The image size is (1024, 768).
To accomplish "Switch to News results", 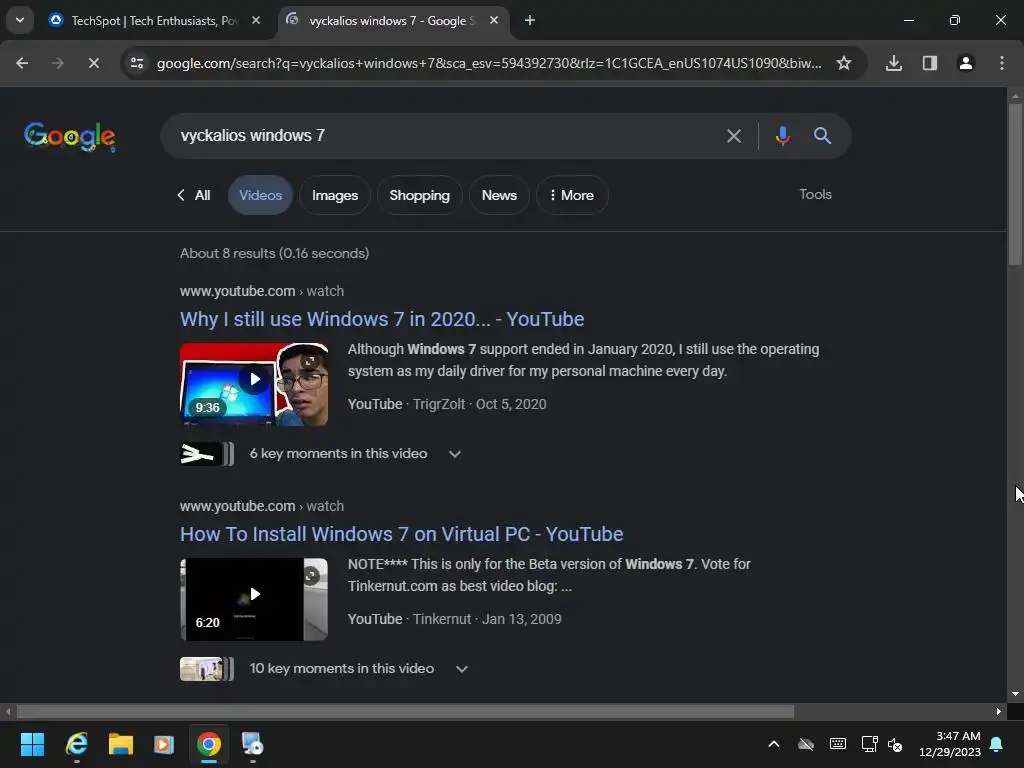I will pos(499,195).
